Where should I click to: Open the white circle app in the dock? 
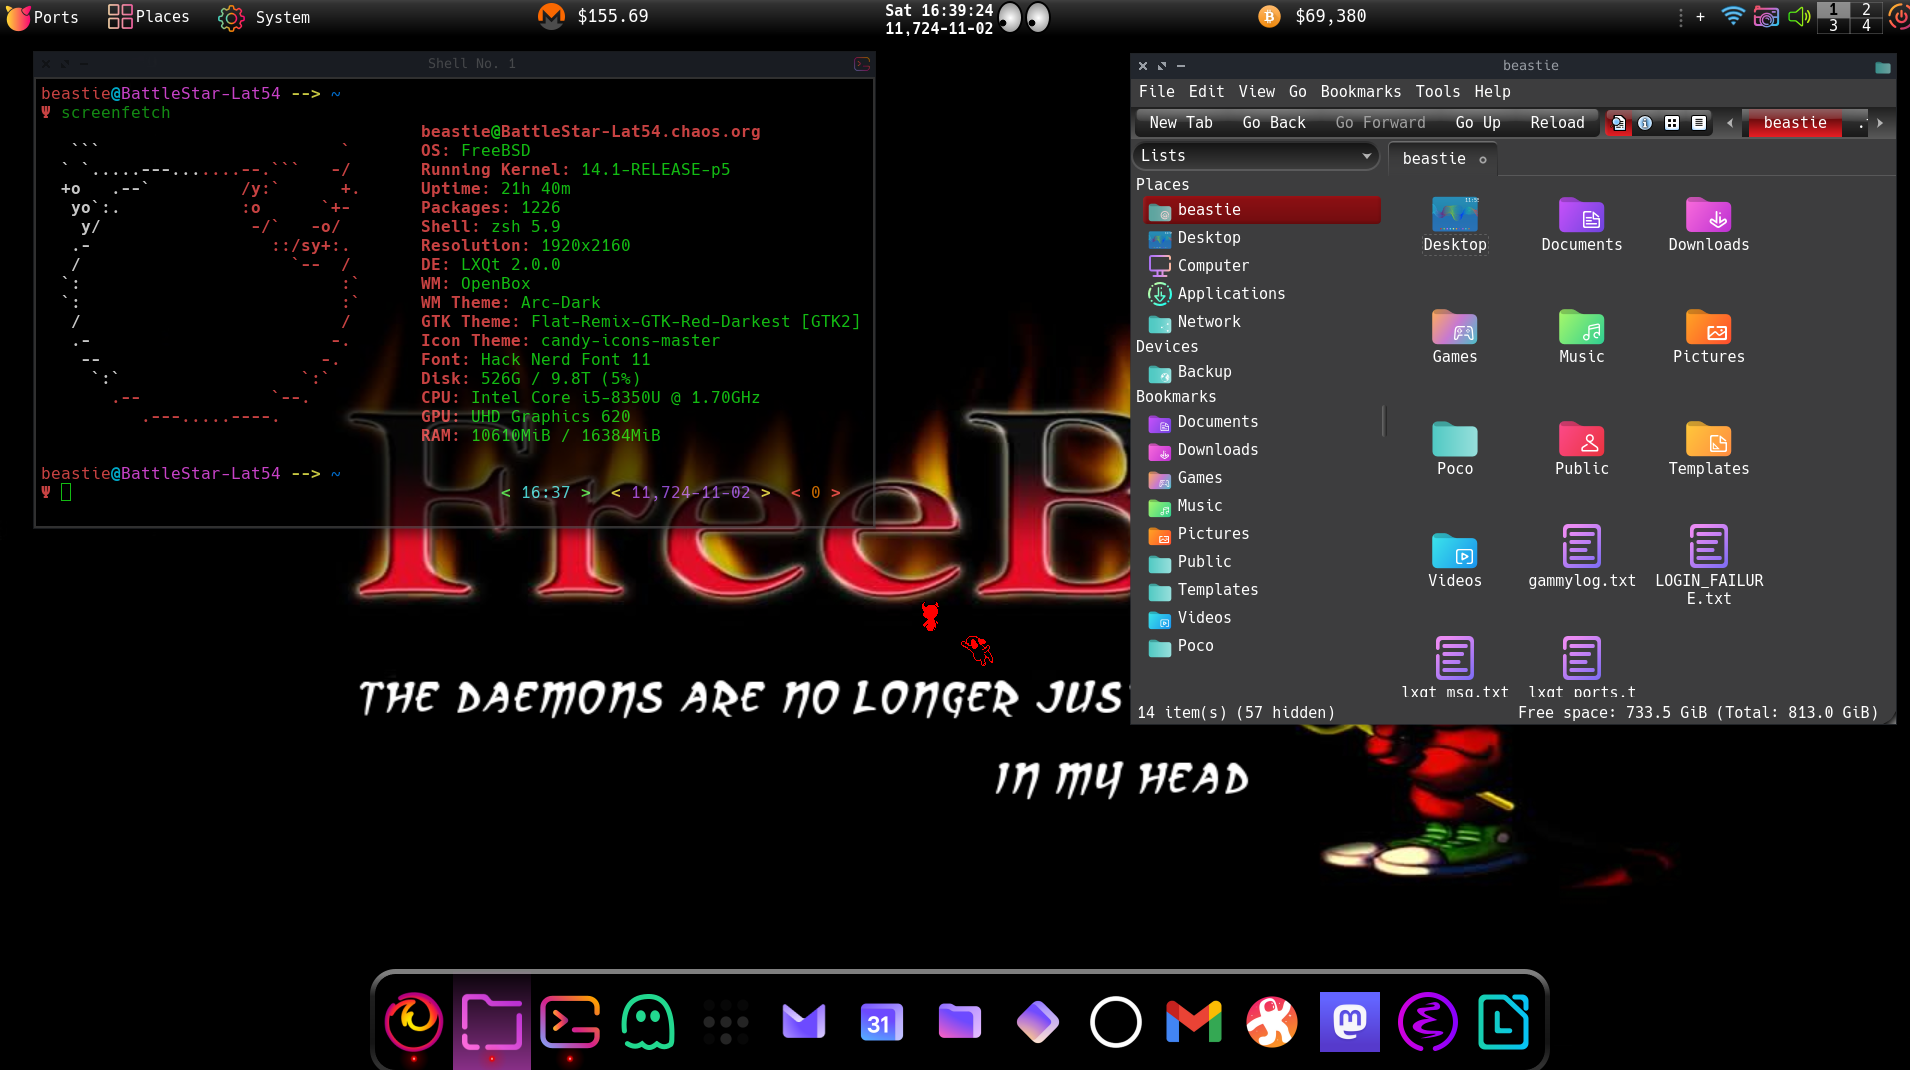point(1115,1021)
